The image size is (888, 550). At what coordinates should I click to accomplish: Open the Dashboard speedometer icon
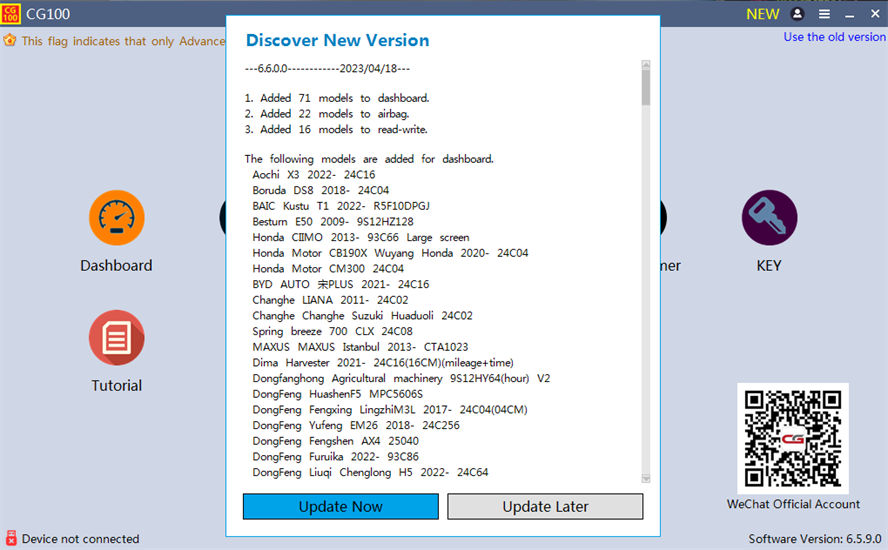pos(117,218)
